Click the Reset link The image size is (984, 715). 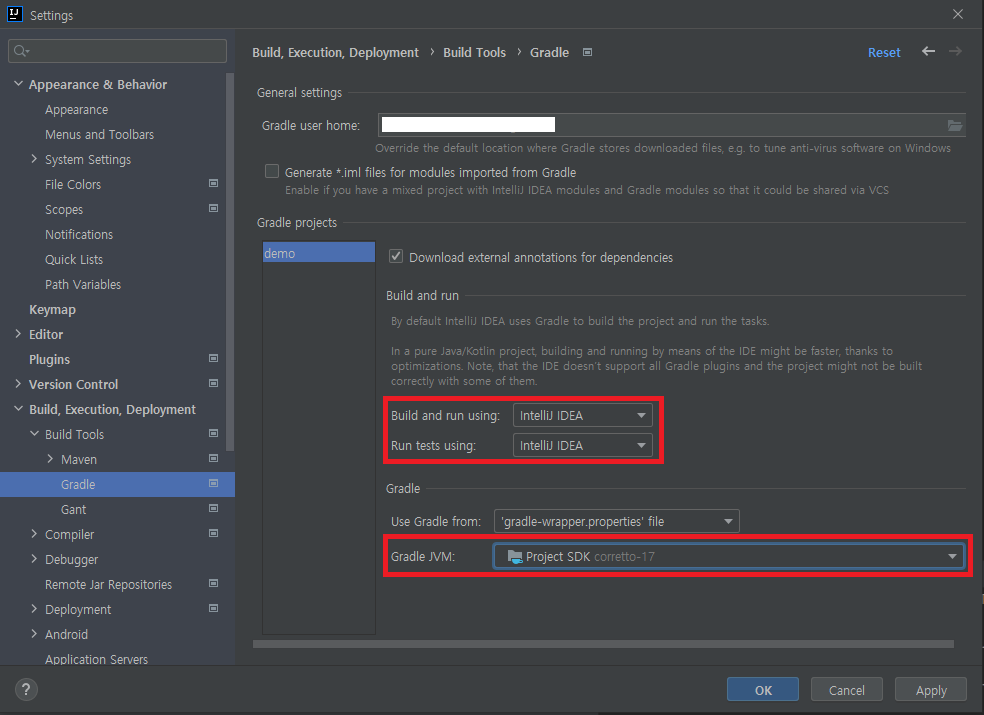pos(884,53)
